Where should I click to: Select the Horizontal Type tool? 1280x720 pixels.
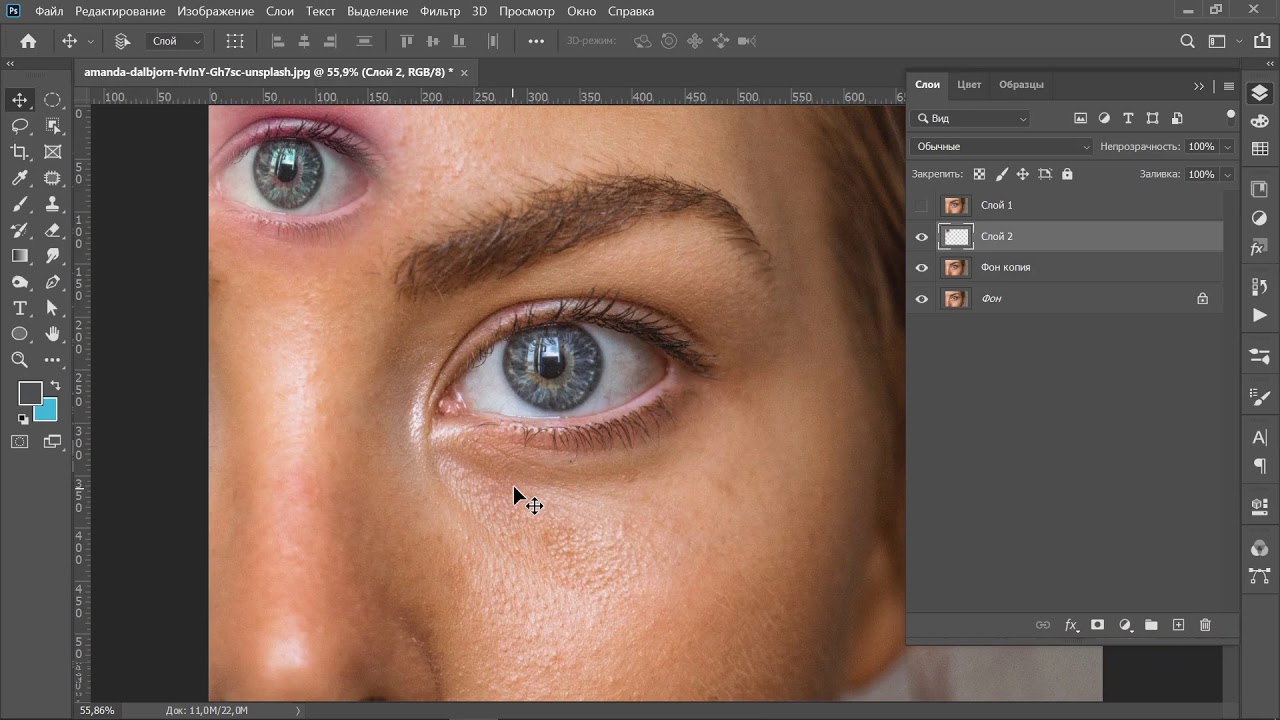(20, 308)
